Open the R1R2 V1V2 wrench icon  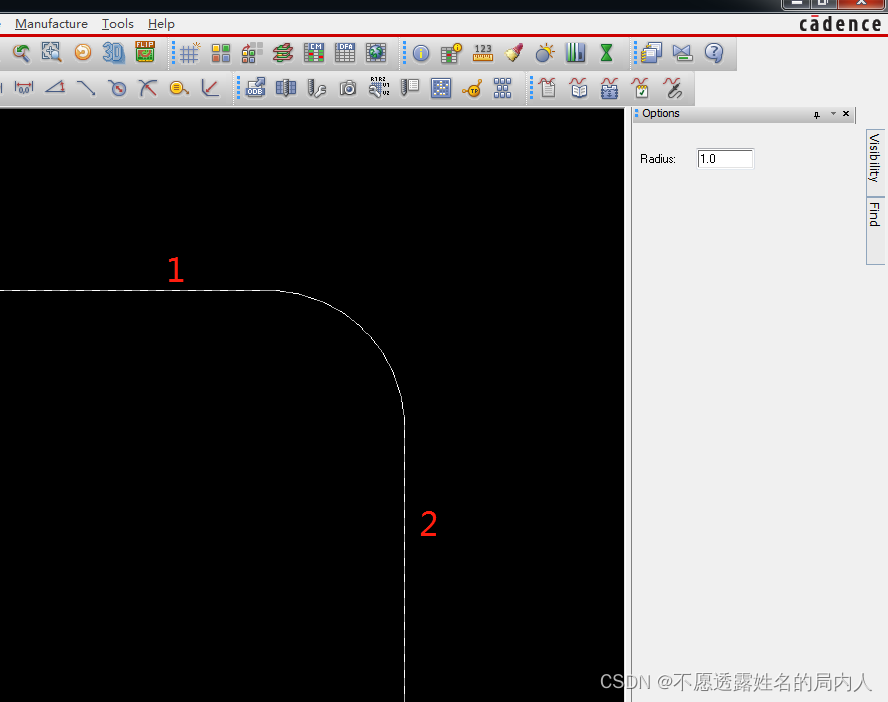[379, 87]
